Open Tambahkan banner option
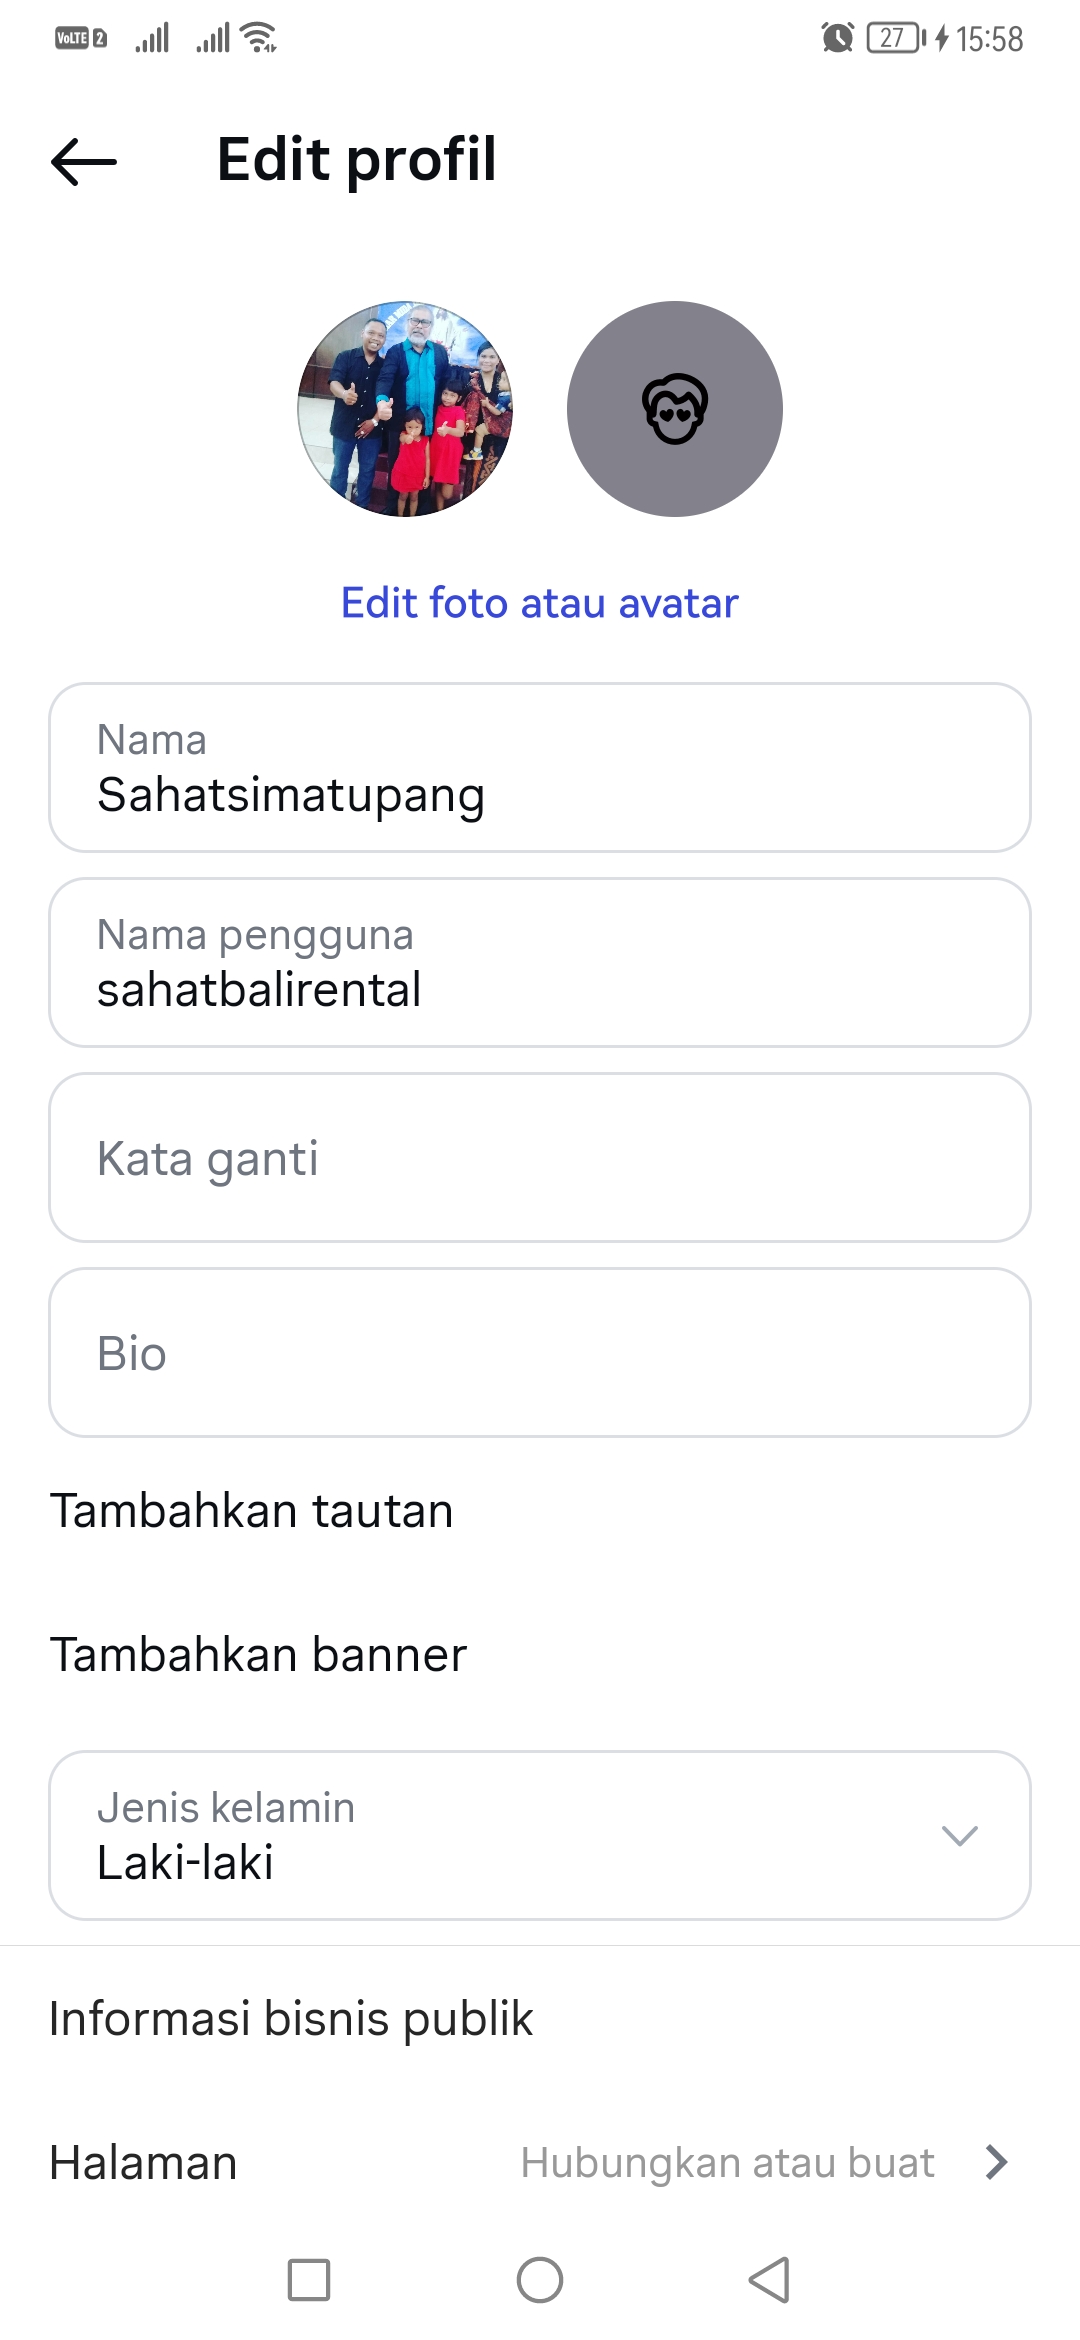Viewport: 1080px width, 2340px height. 259,1654
